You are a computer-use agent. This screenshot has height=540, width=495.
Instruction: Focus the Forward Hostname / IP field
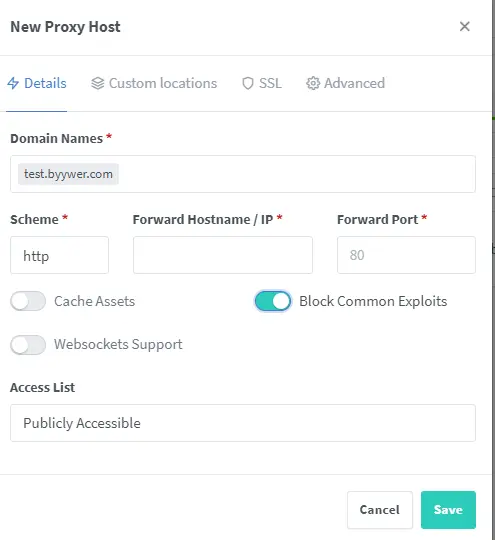coord(223,255)
